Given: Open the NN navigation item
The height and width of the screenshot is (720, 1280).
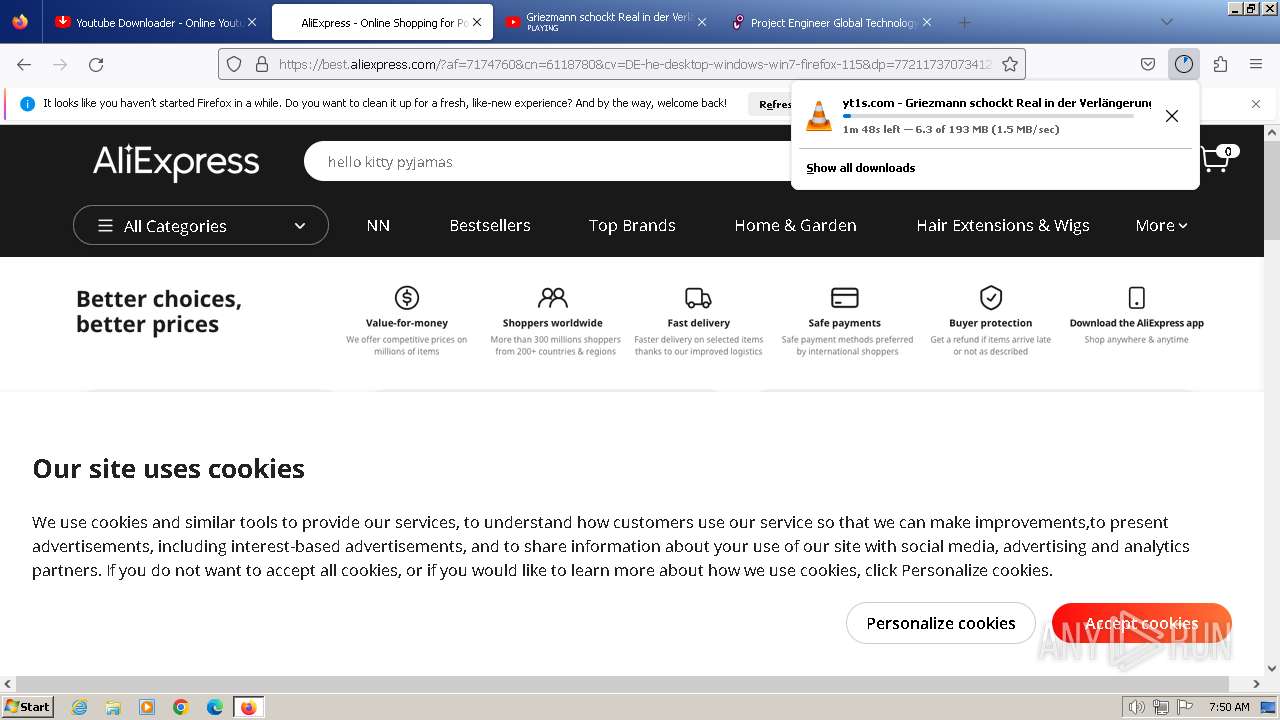Looking at the screenshot, I should 378,225.
